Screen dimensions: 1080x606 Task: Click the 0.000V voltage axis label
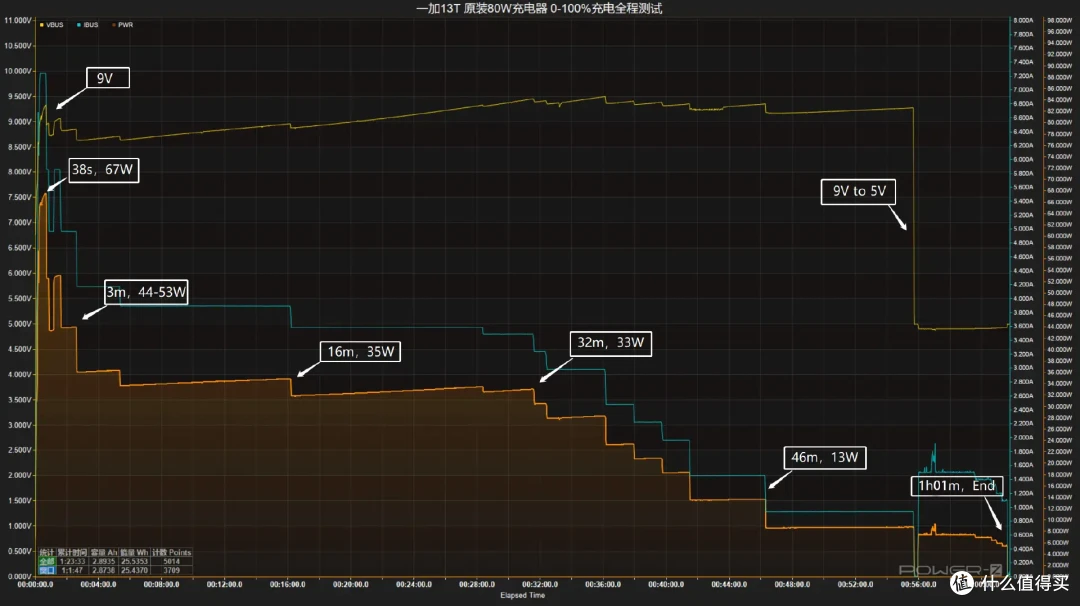point(19,576)
